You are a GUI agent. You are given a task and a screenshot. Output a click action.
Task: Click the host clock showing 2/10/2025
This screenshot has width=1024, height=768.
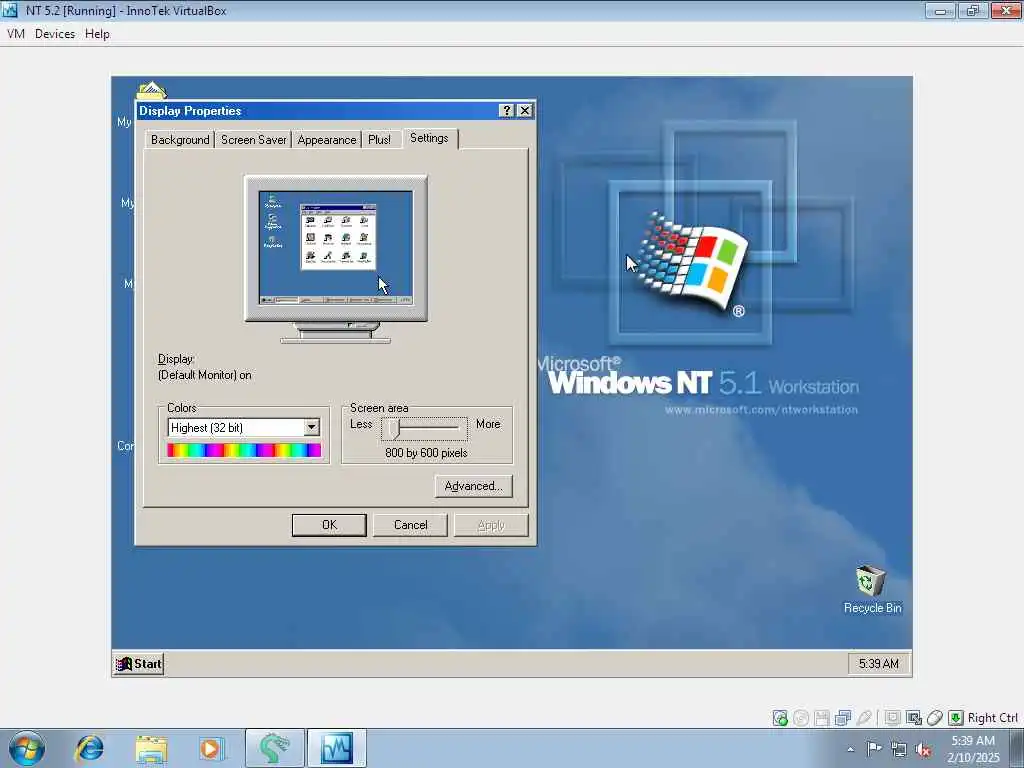(973, 749)
